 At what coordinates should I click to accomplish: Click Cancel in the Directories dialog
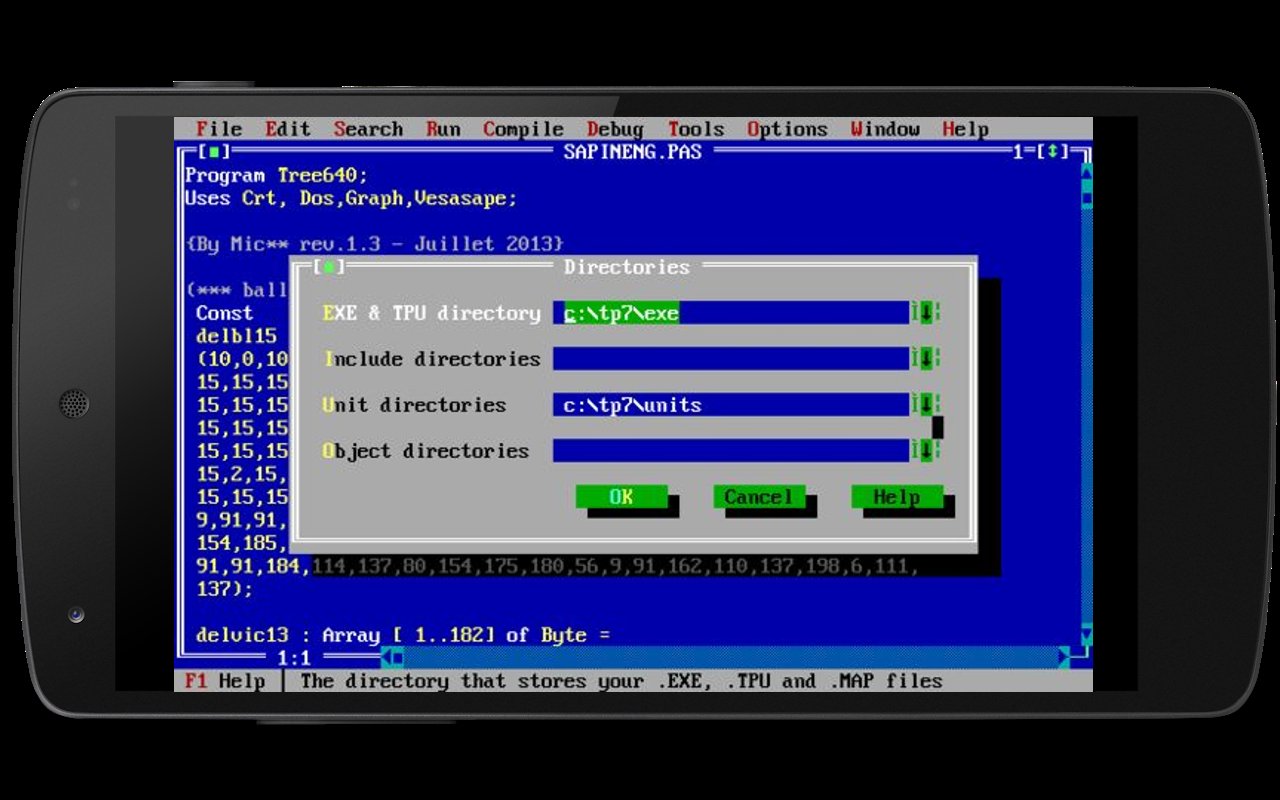click(x=758, y=496)
